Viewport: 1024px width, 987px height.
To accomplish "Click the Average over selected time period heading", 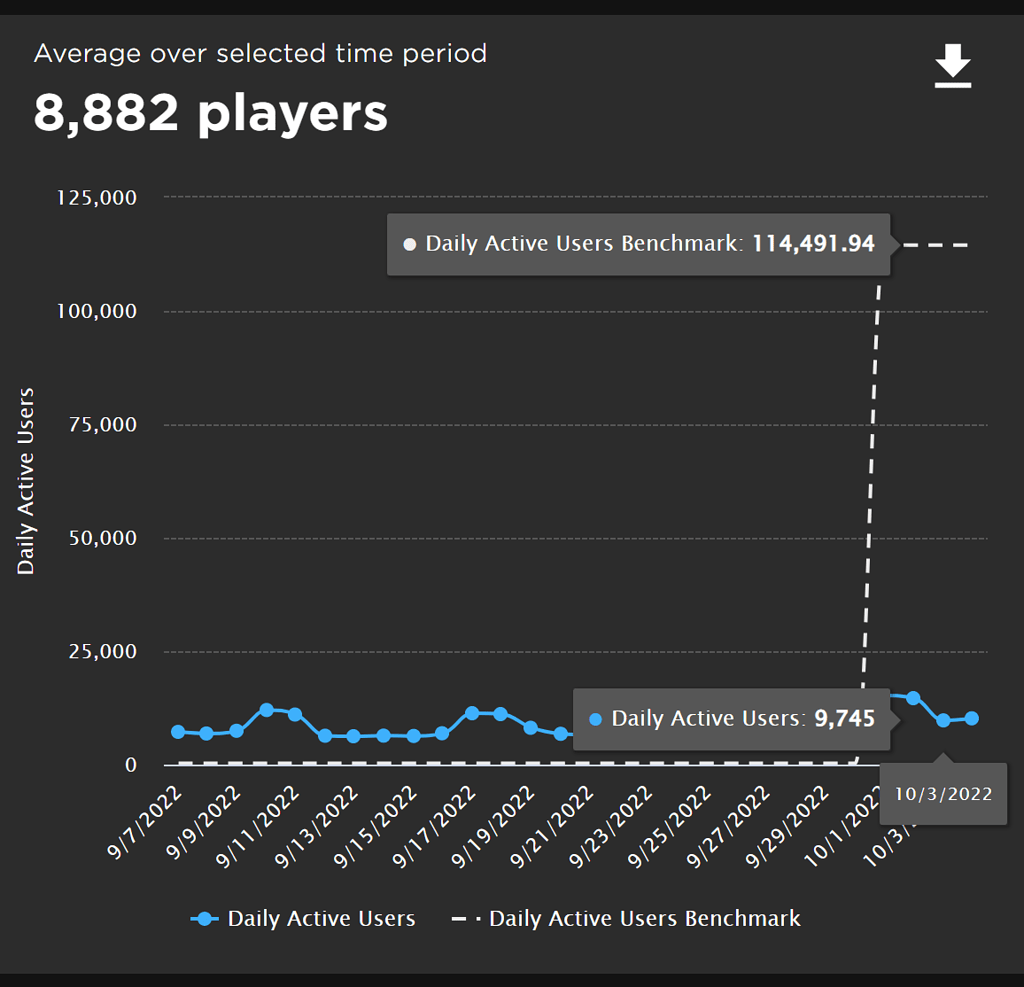I will (261, 53).
